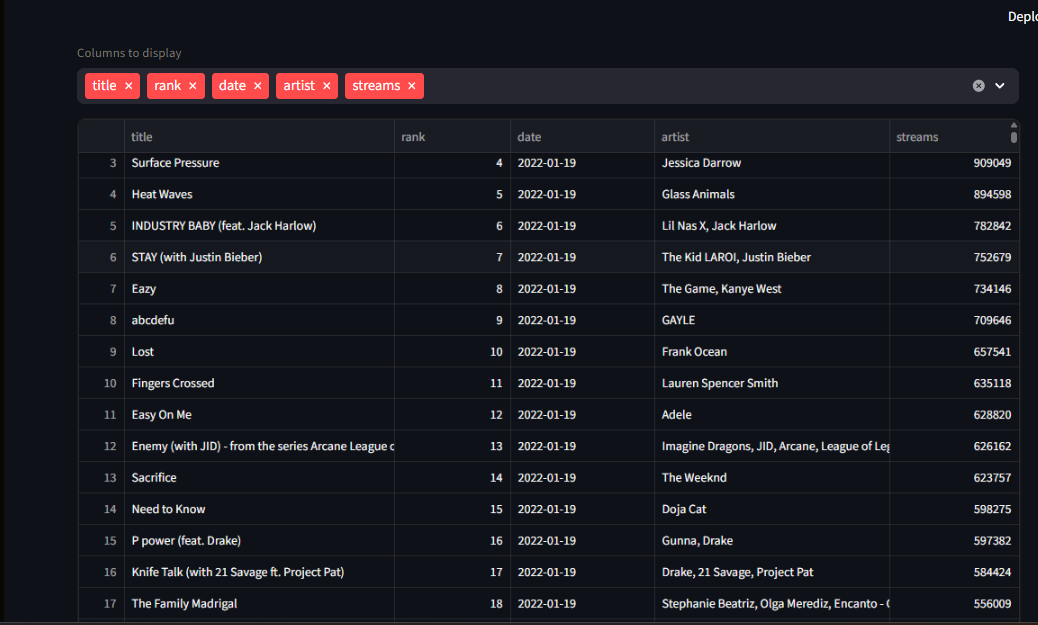Sort table by rank column header

click(451, 137)
